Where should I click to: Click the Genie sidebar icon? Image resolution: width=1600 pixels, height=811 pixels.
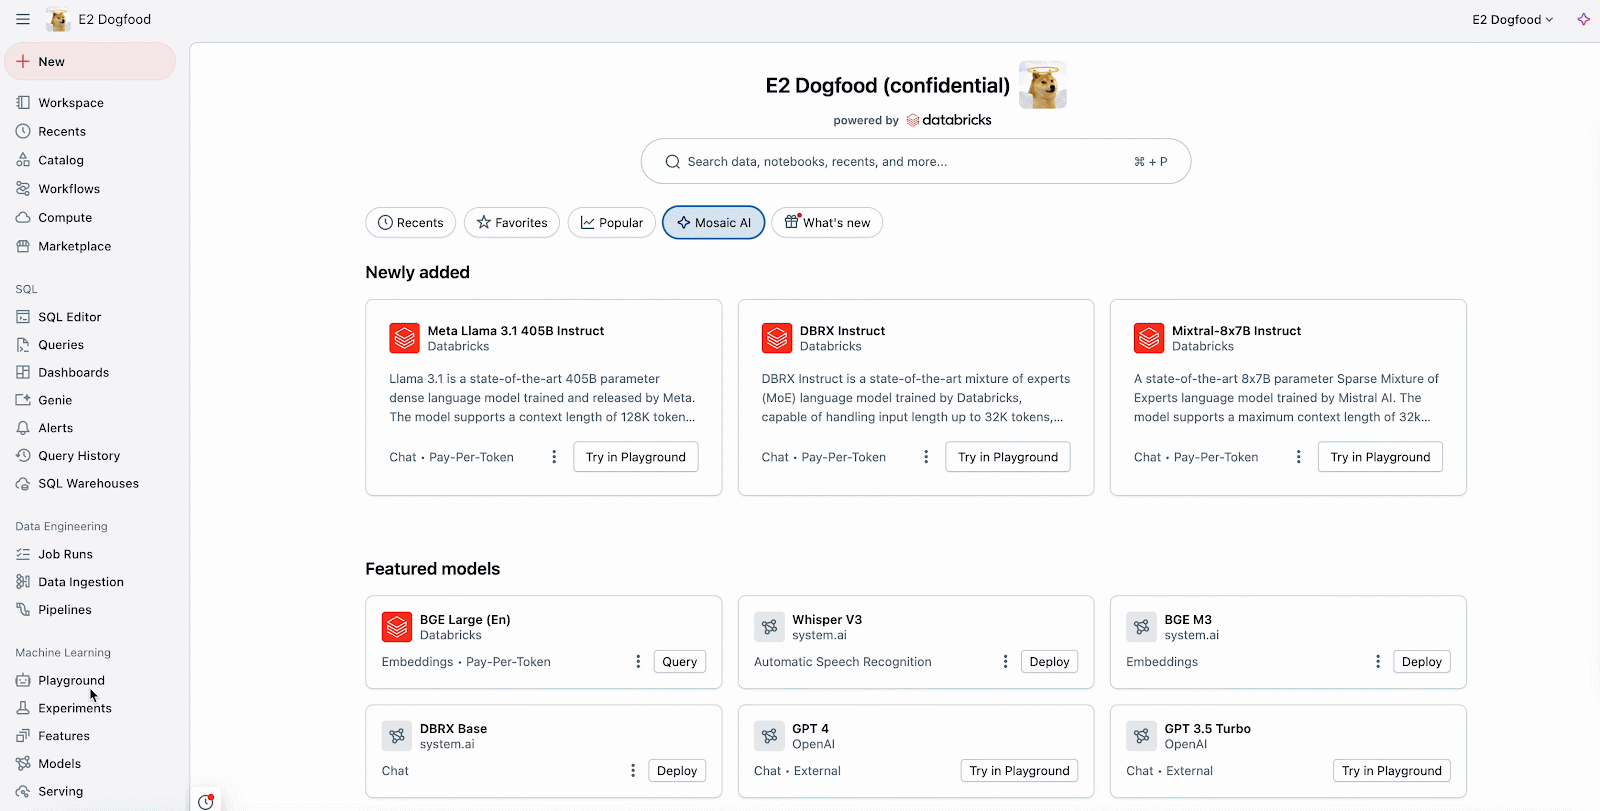tap(23, 400)
